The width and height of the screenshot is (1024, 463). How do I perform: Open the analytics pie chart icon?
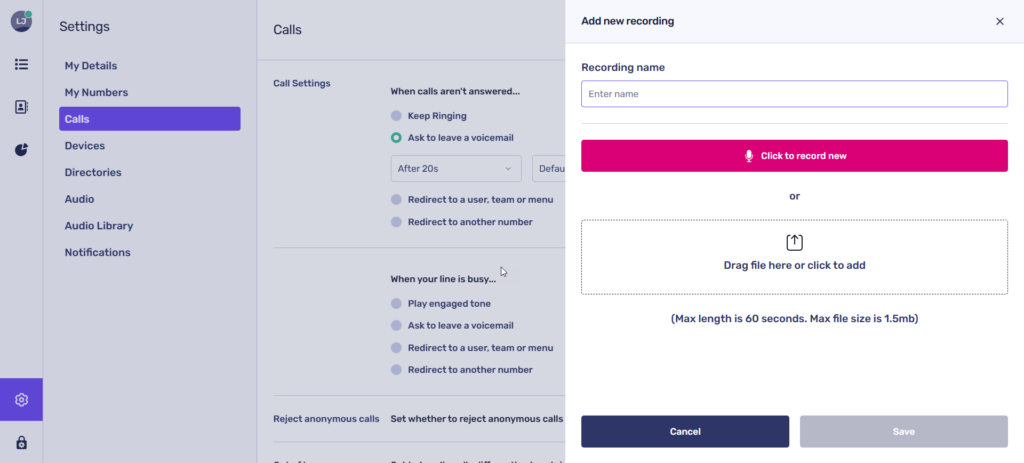(21, 150)
